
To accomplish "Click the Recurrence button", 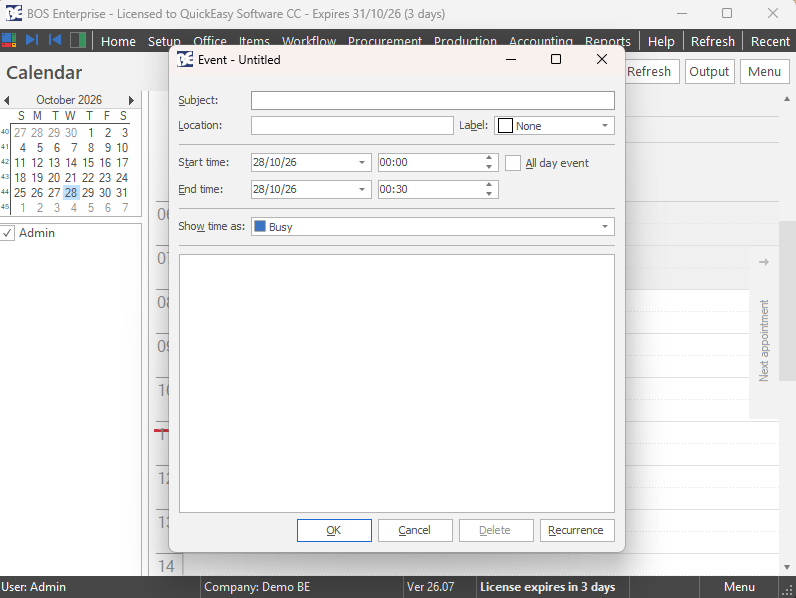I will 577,530.
